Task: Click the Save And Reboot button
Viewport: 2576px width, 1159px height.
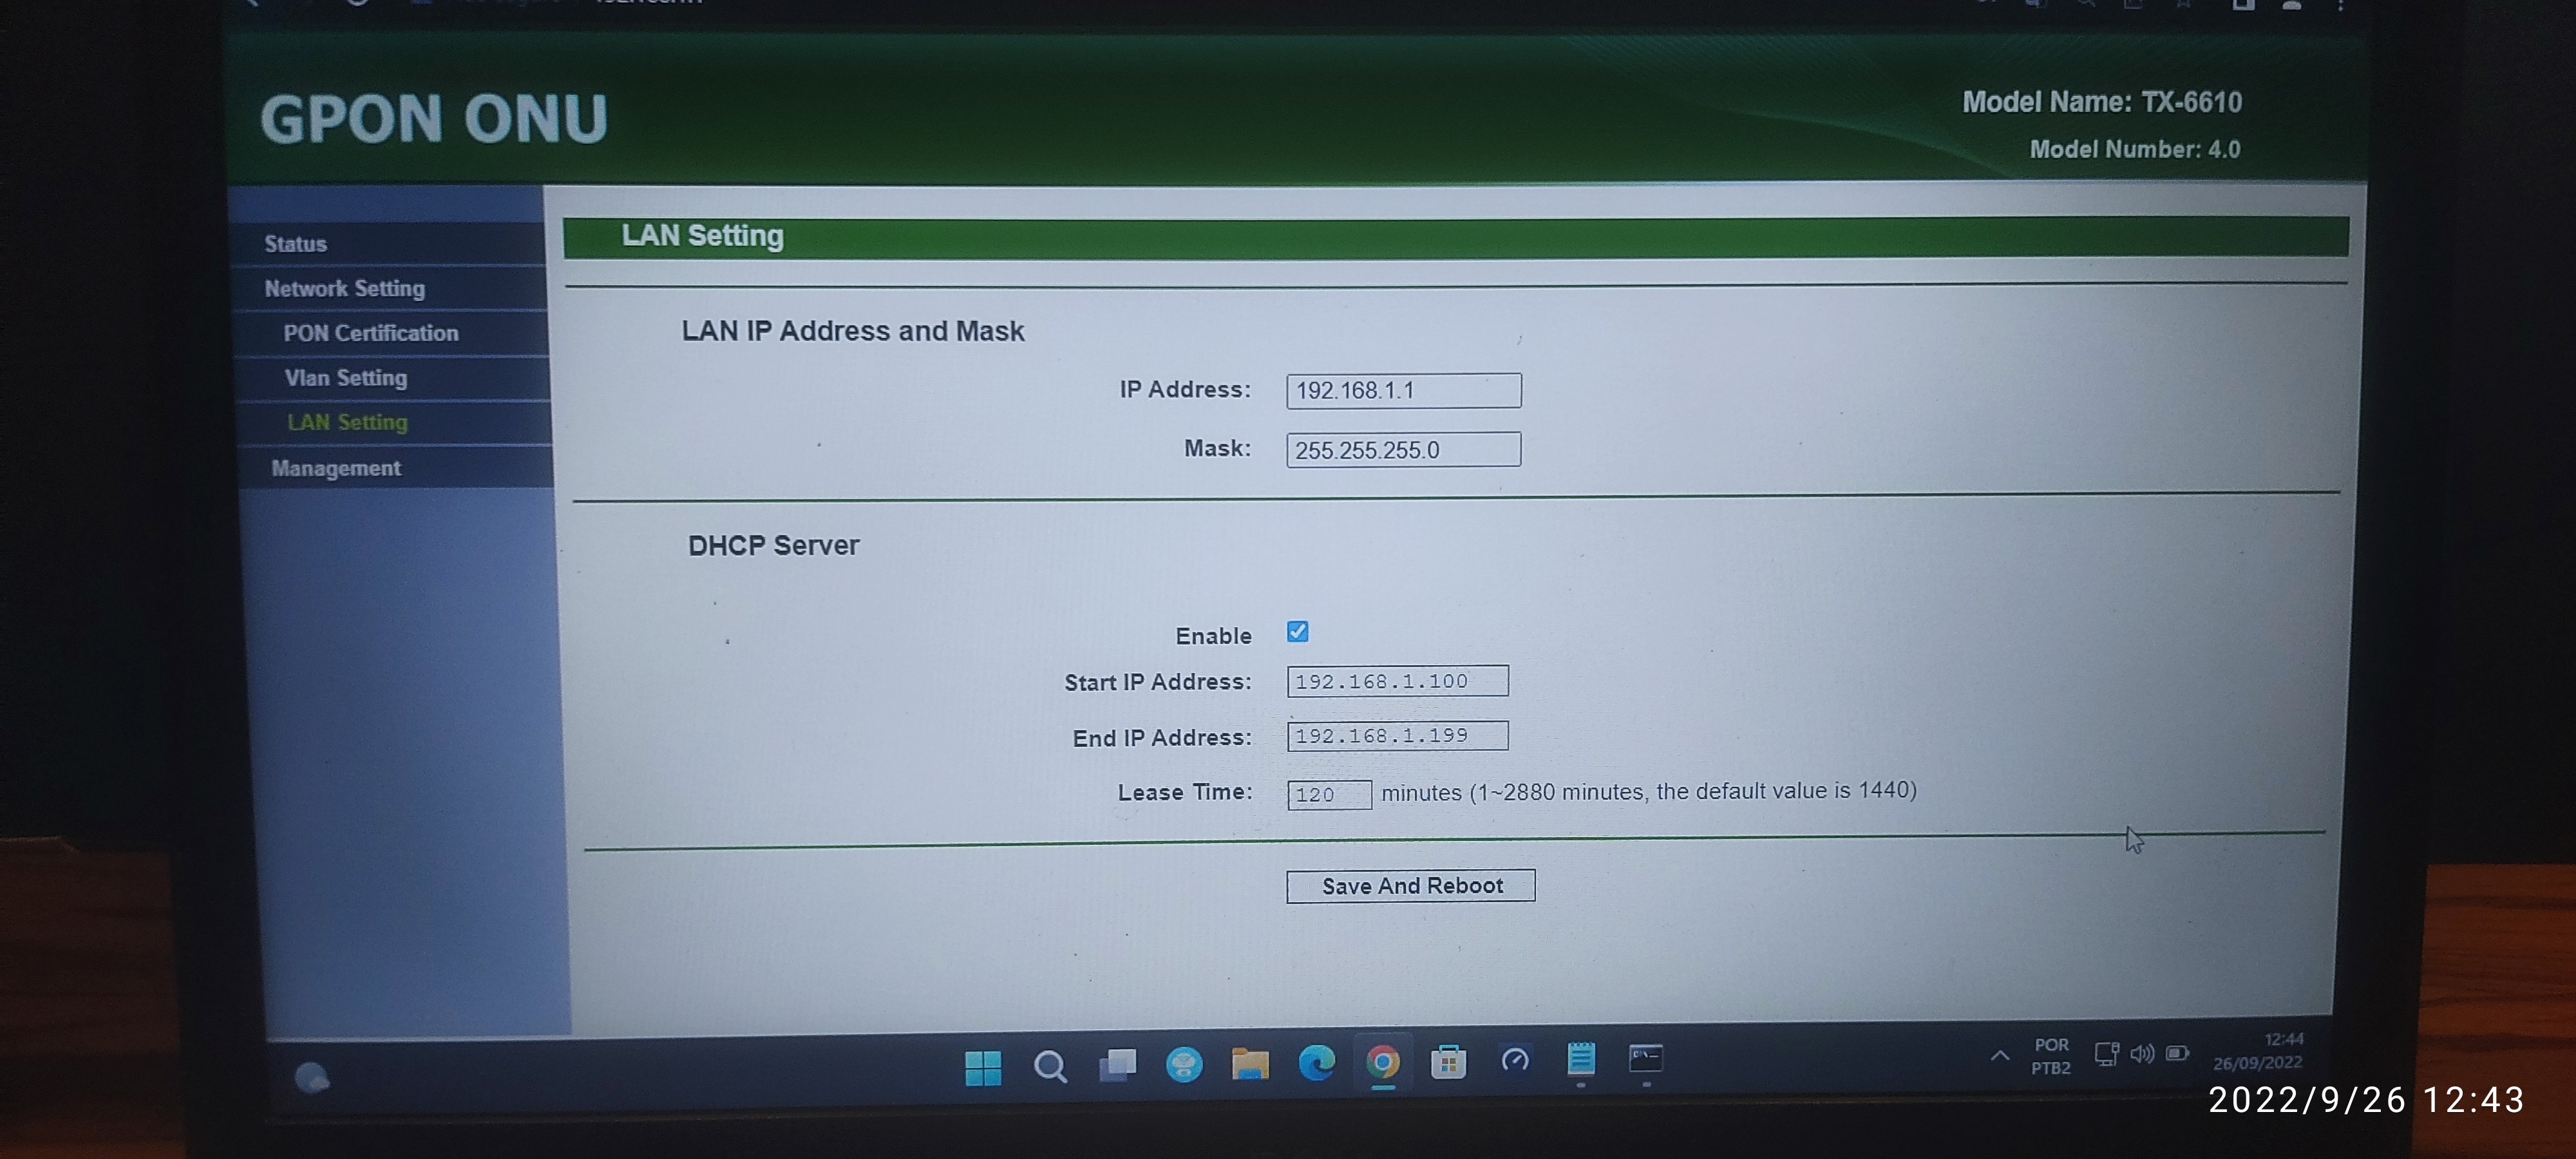Action: pyautogui.click(x=1410, y=886)
